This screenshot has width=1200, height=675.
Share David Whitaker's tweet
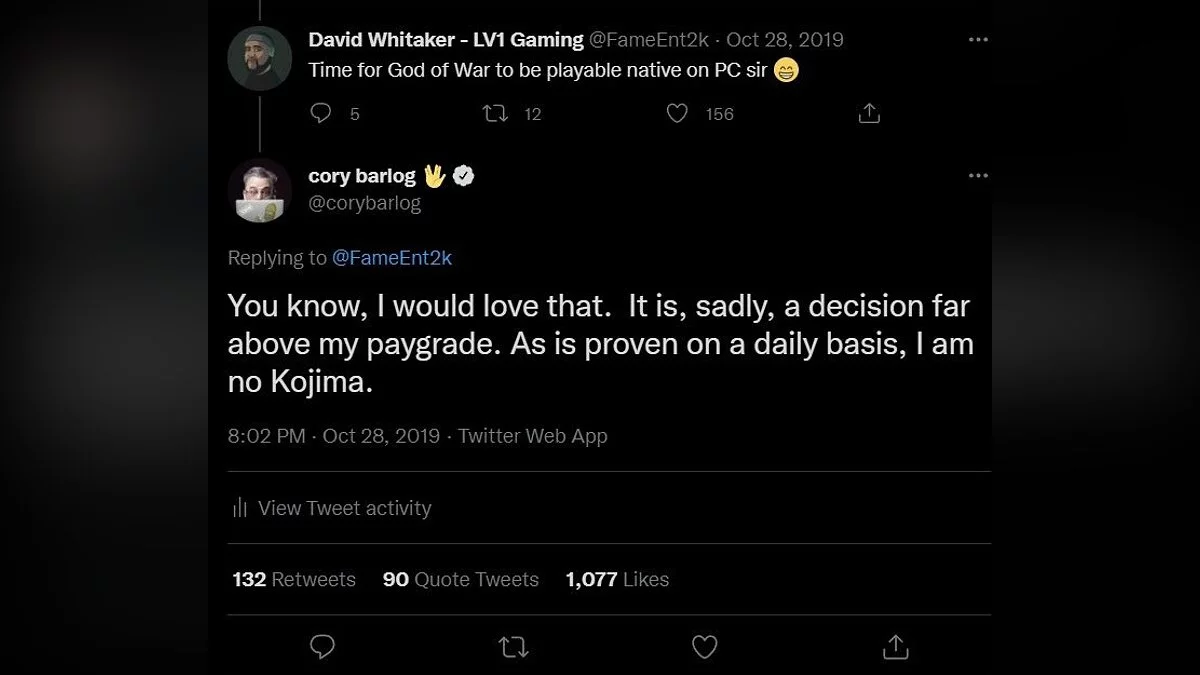[869, 113]
